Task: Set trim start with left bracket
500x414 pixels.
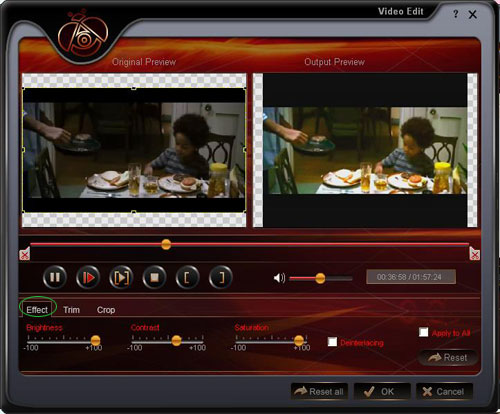Action: coord(187,277)
